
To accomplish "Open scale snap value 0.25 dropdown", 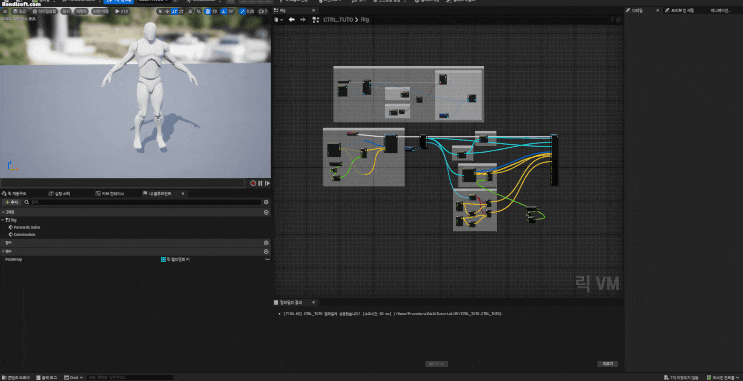I will [251, 11].
